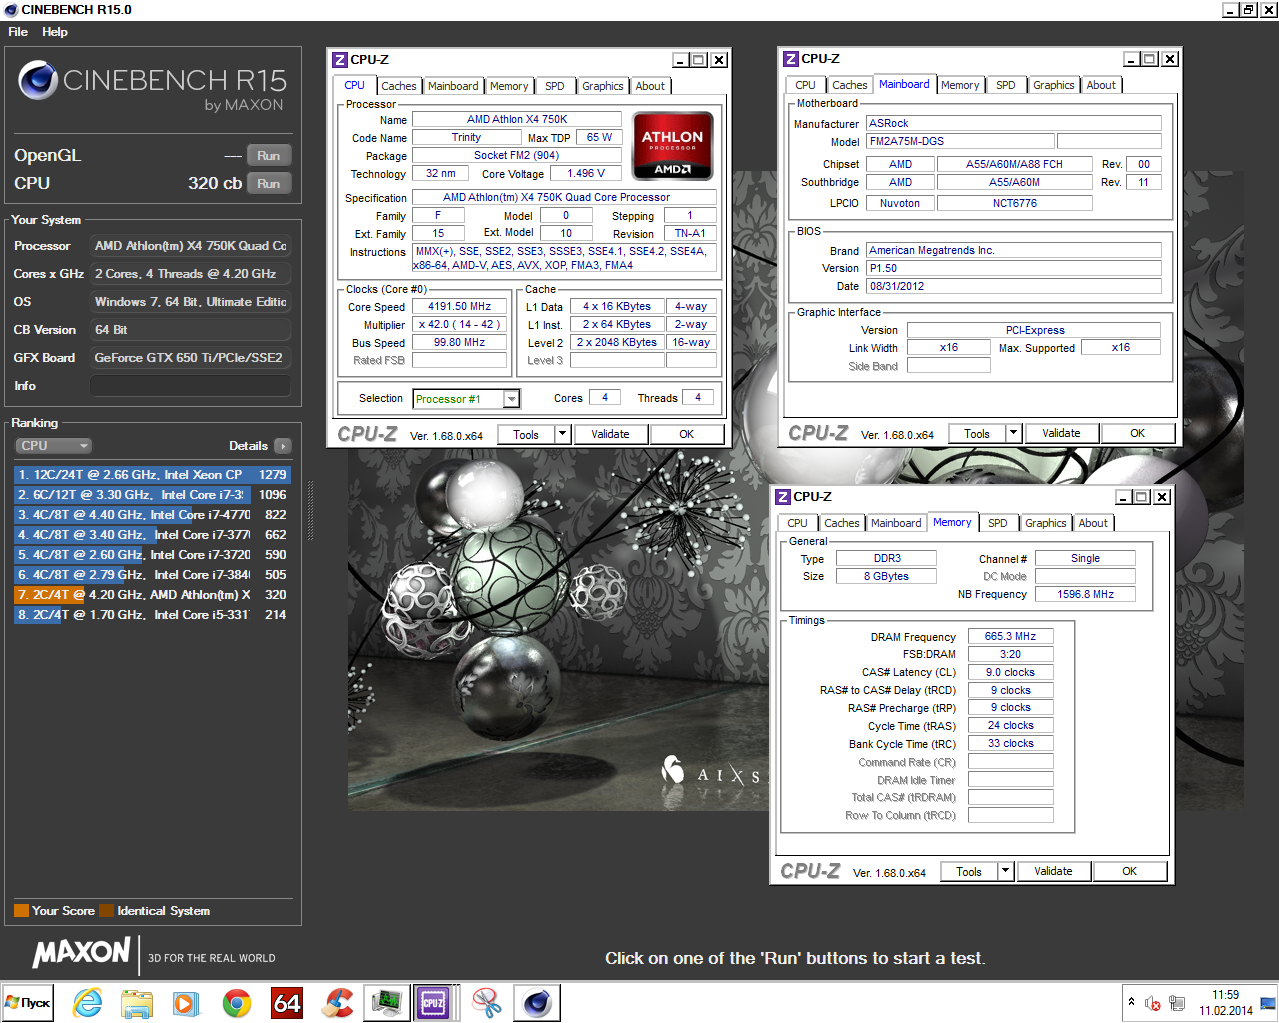Open Graphics tab in CPU-Z Mainboard window
This screenshot has width=1279, height=1023.
(x=1054, y=85)
